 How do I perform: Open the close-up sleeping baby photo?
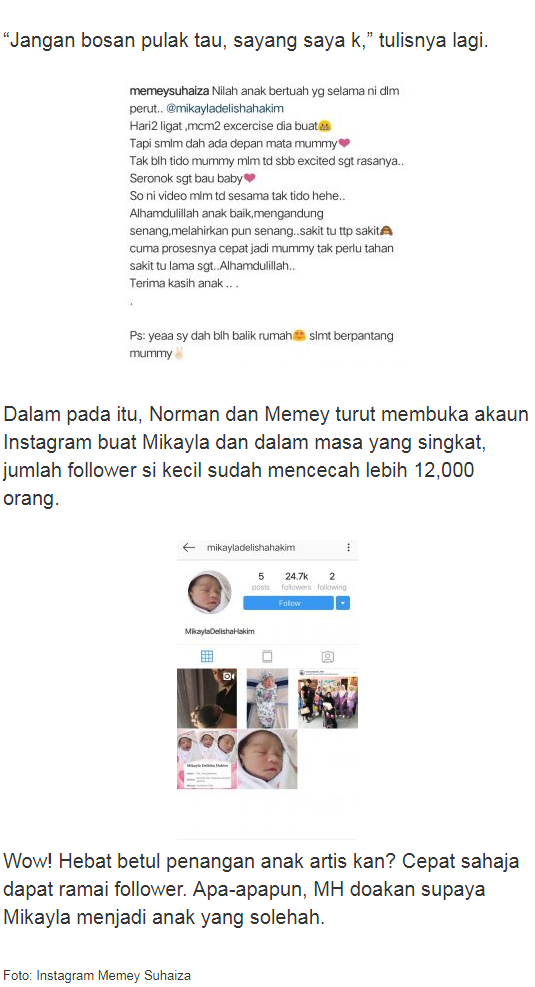pyautogui.click(x=267, y=759)
